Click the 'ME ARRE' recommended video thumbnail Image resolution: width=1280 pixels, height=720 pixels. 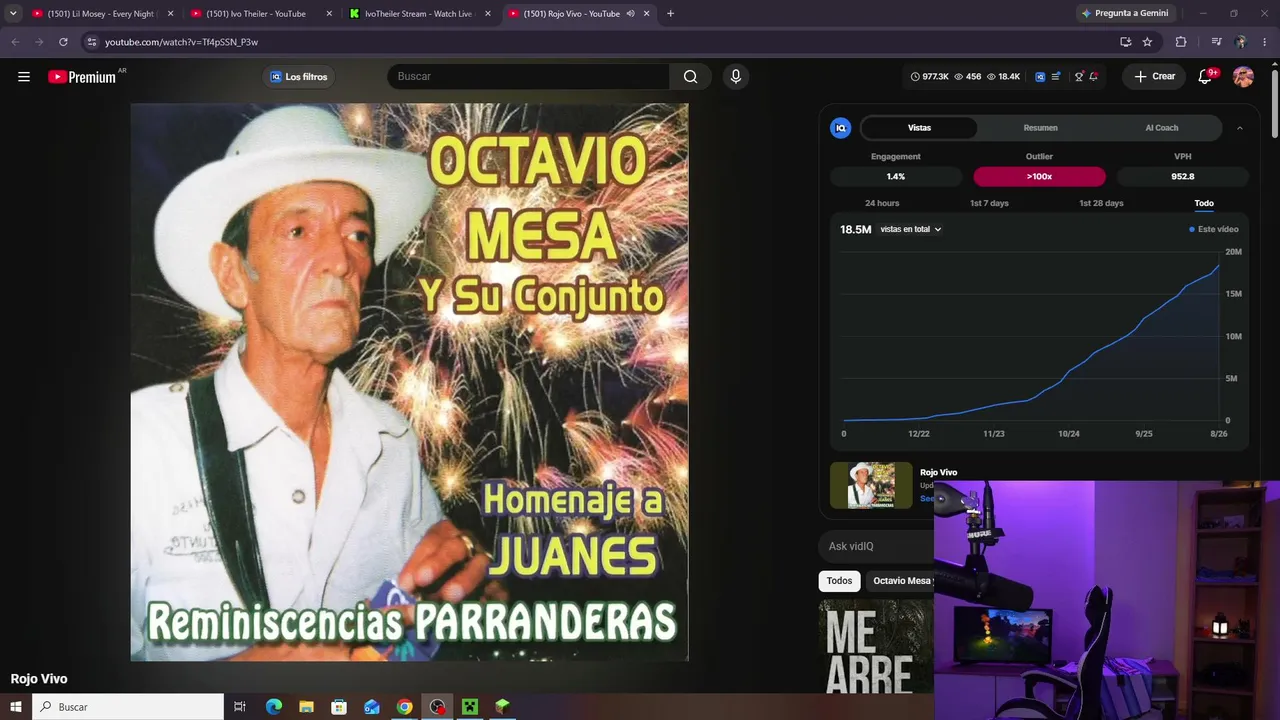876,646
